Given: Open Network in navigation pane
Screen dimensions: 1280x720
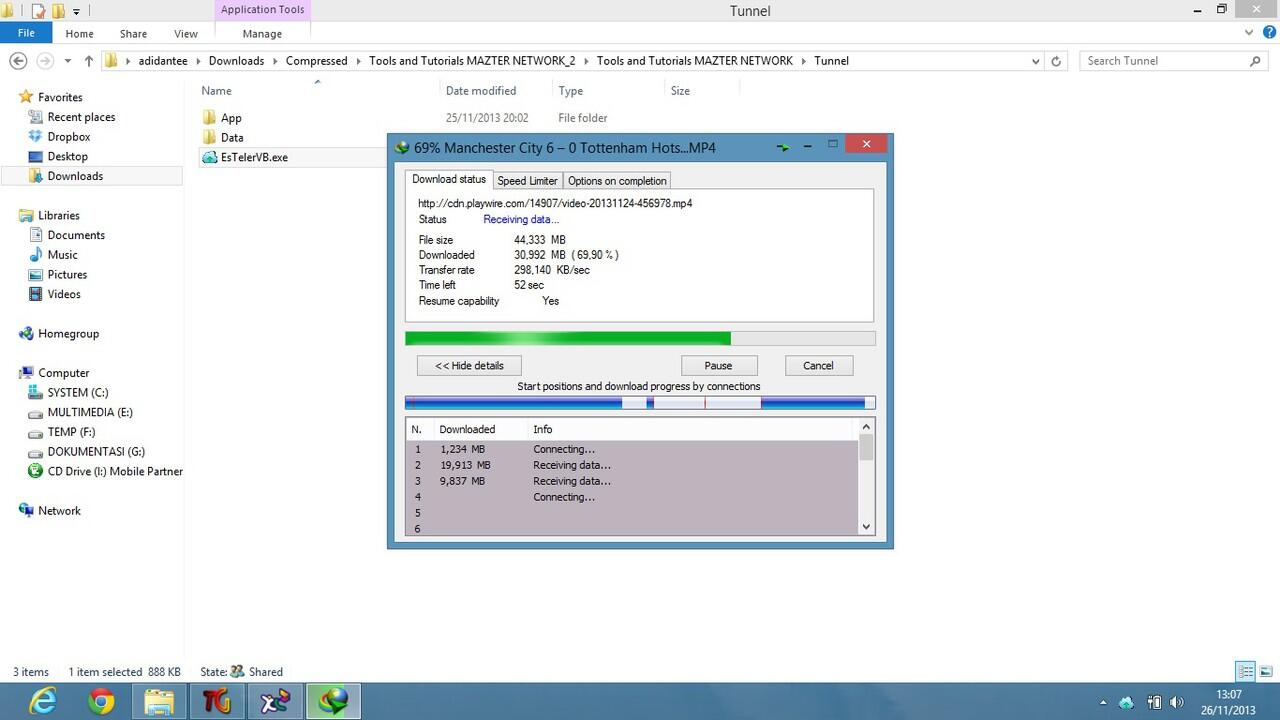Looking at the screenshot, I should [x=59, y=511].
